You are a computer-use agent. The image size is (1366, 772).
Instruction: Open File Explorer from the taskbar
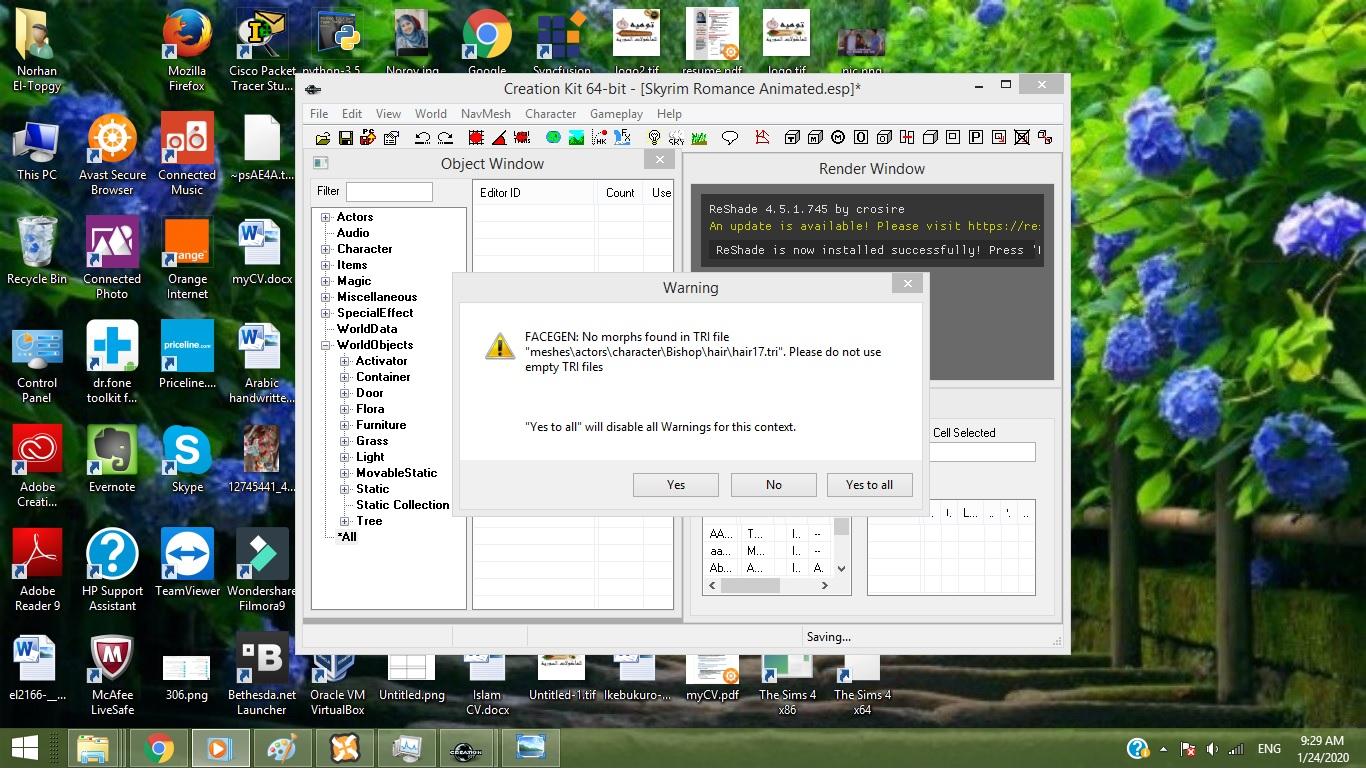coord(93,749)
